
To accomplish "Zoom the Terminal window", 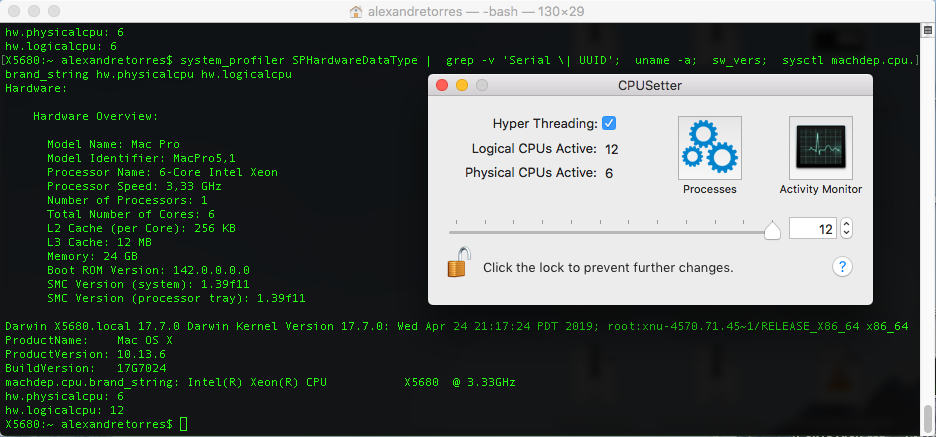I will tap(54, 11).
